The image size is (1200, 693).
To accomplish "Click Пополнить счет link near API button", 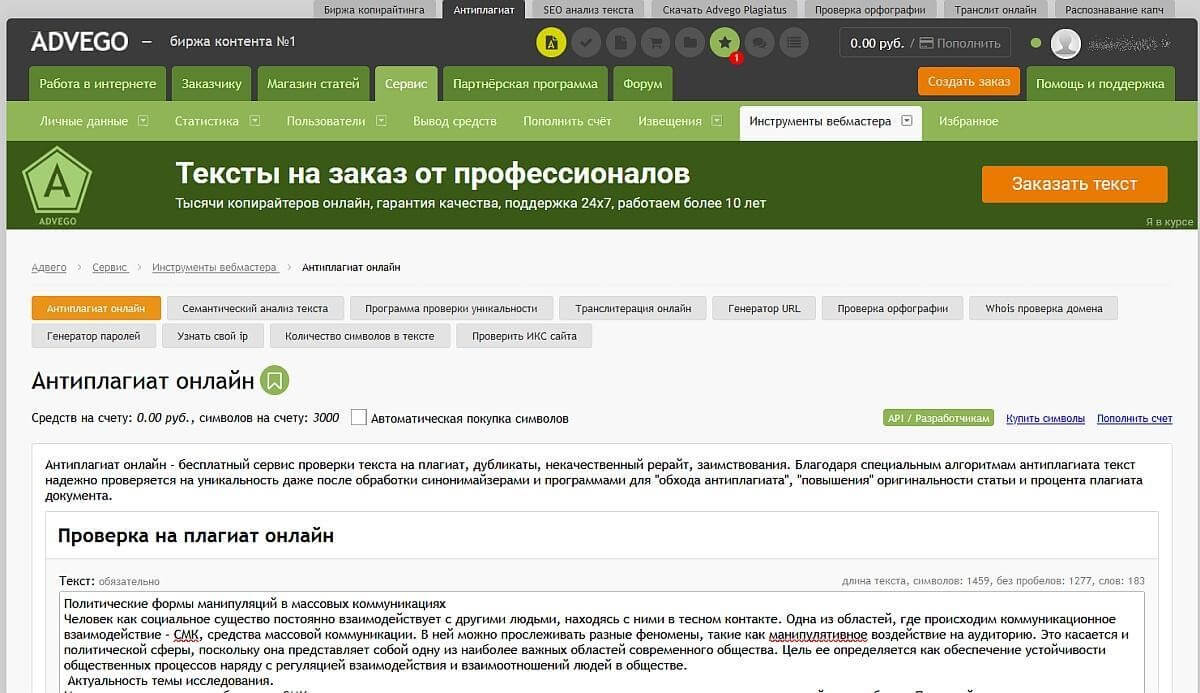I will pyautogui.click(x=1134, y=418).
